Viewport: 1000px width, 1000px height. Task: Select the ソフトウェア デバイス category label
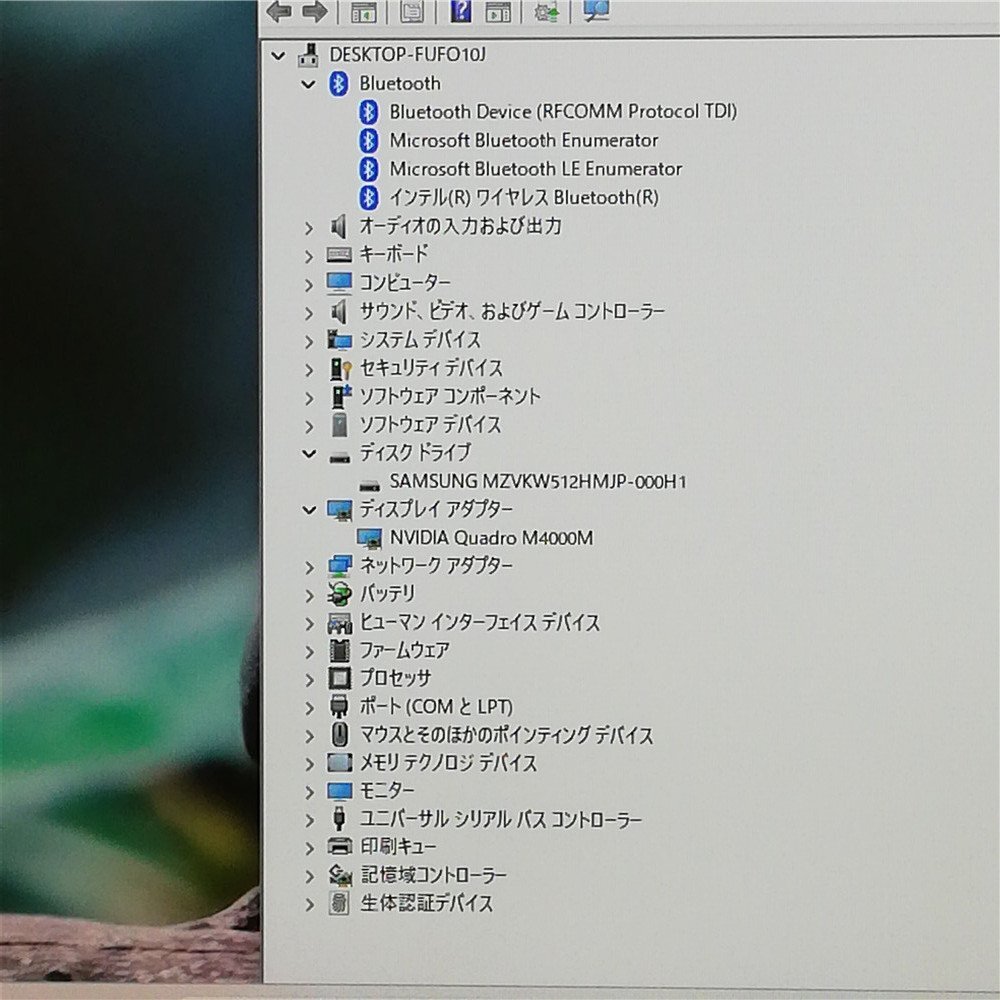[x=430, y=424]
